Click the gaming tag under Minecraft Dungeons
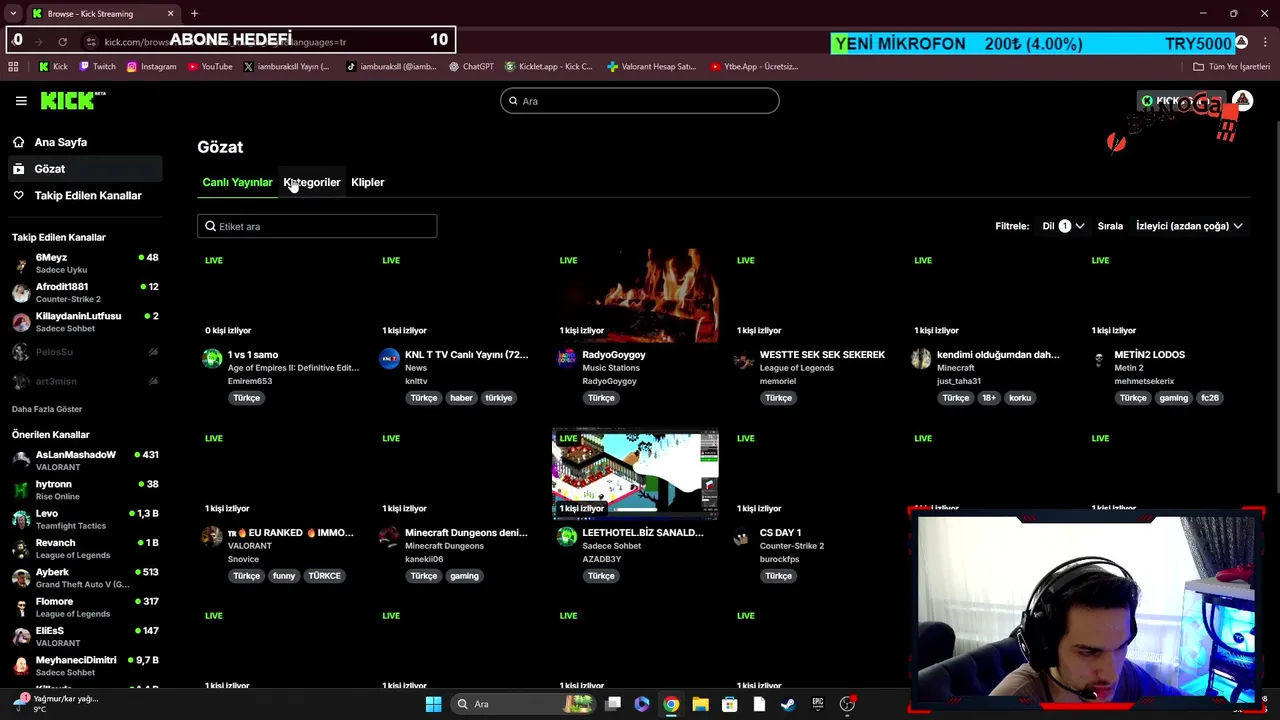The width and height of the screenshot is (1280, 720). pyautogui.click(x=464, y=576)
